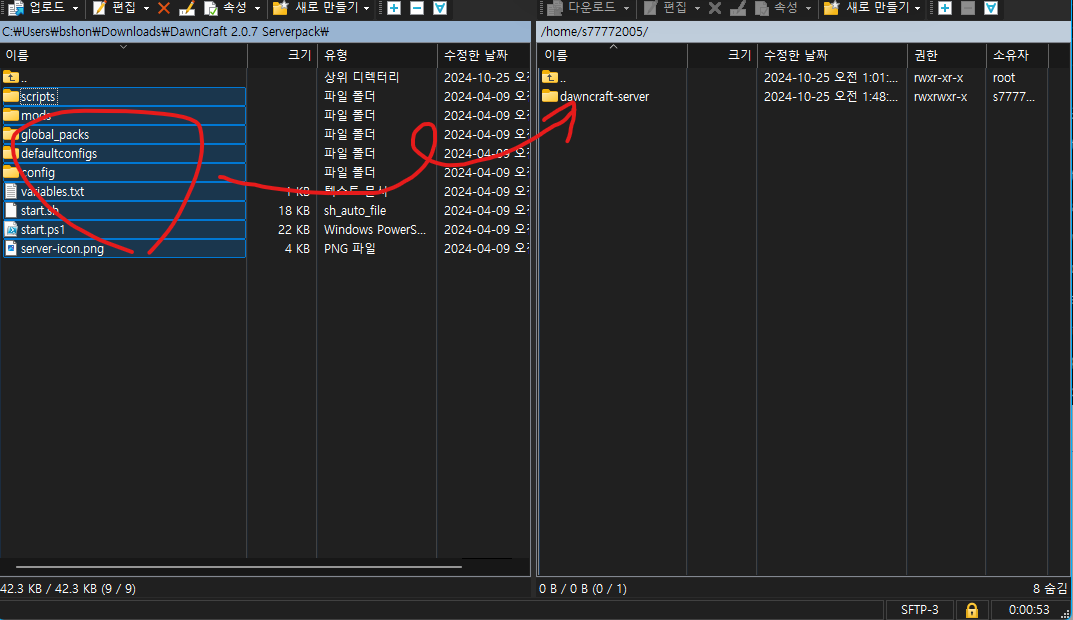1073x620 pixels.
Task: Expand the local Properties (속성) dropdown arrow
Action: tap(257, 8)
